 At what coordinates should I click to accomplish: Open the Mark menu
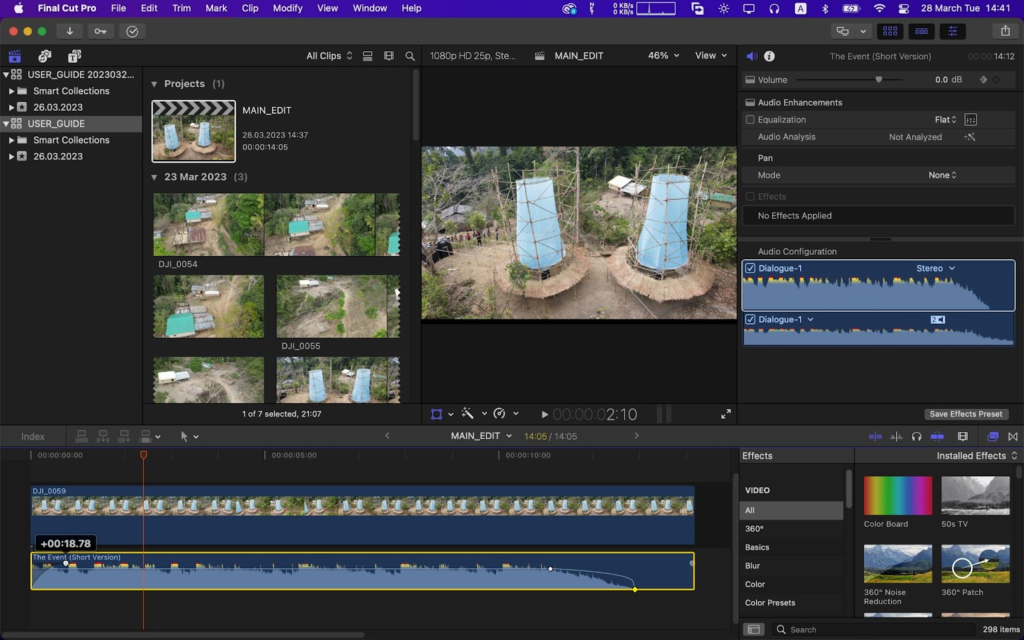pyautogui.click(x=216, y=8)
